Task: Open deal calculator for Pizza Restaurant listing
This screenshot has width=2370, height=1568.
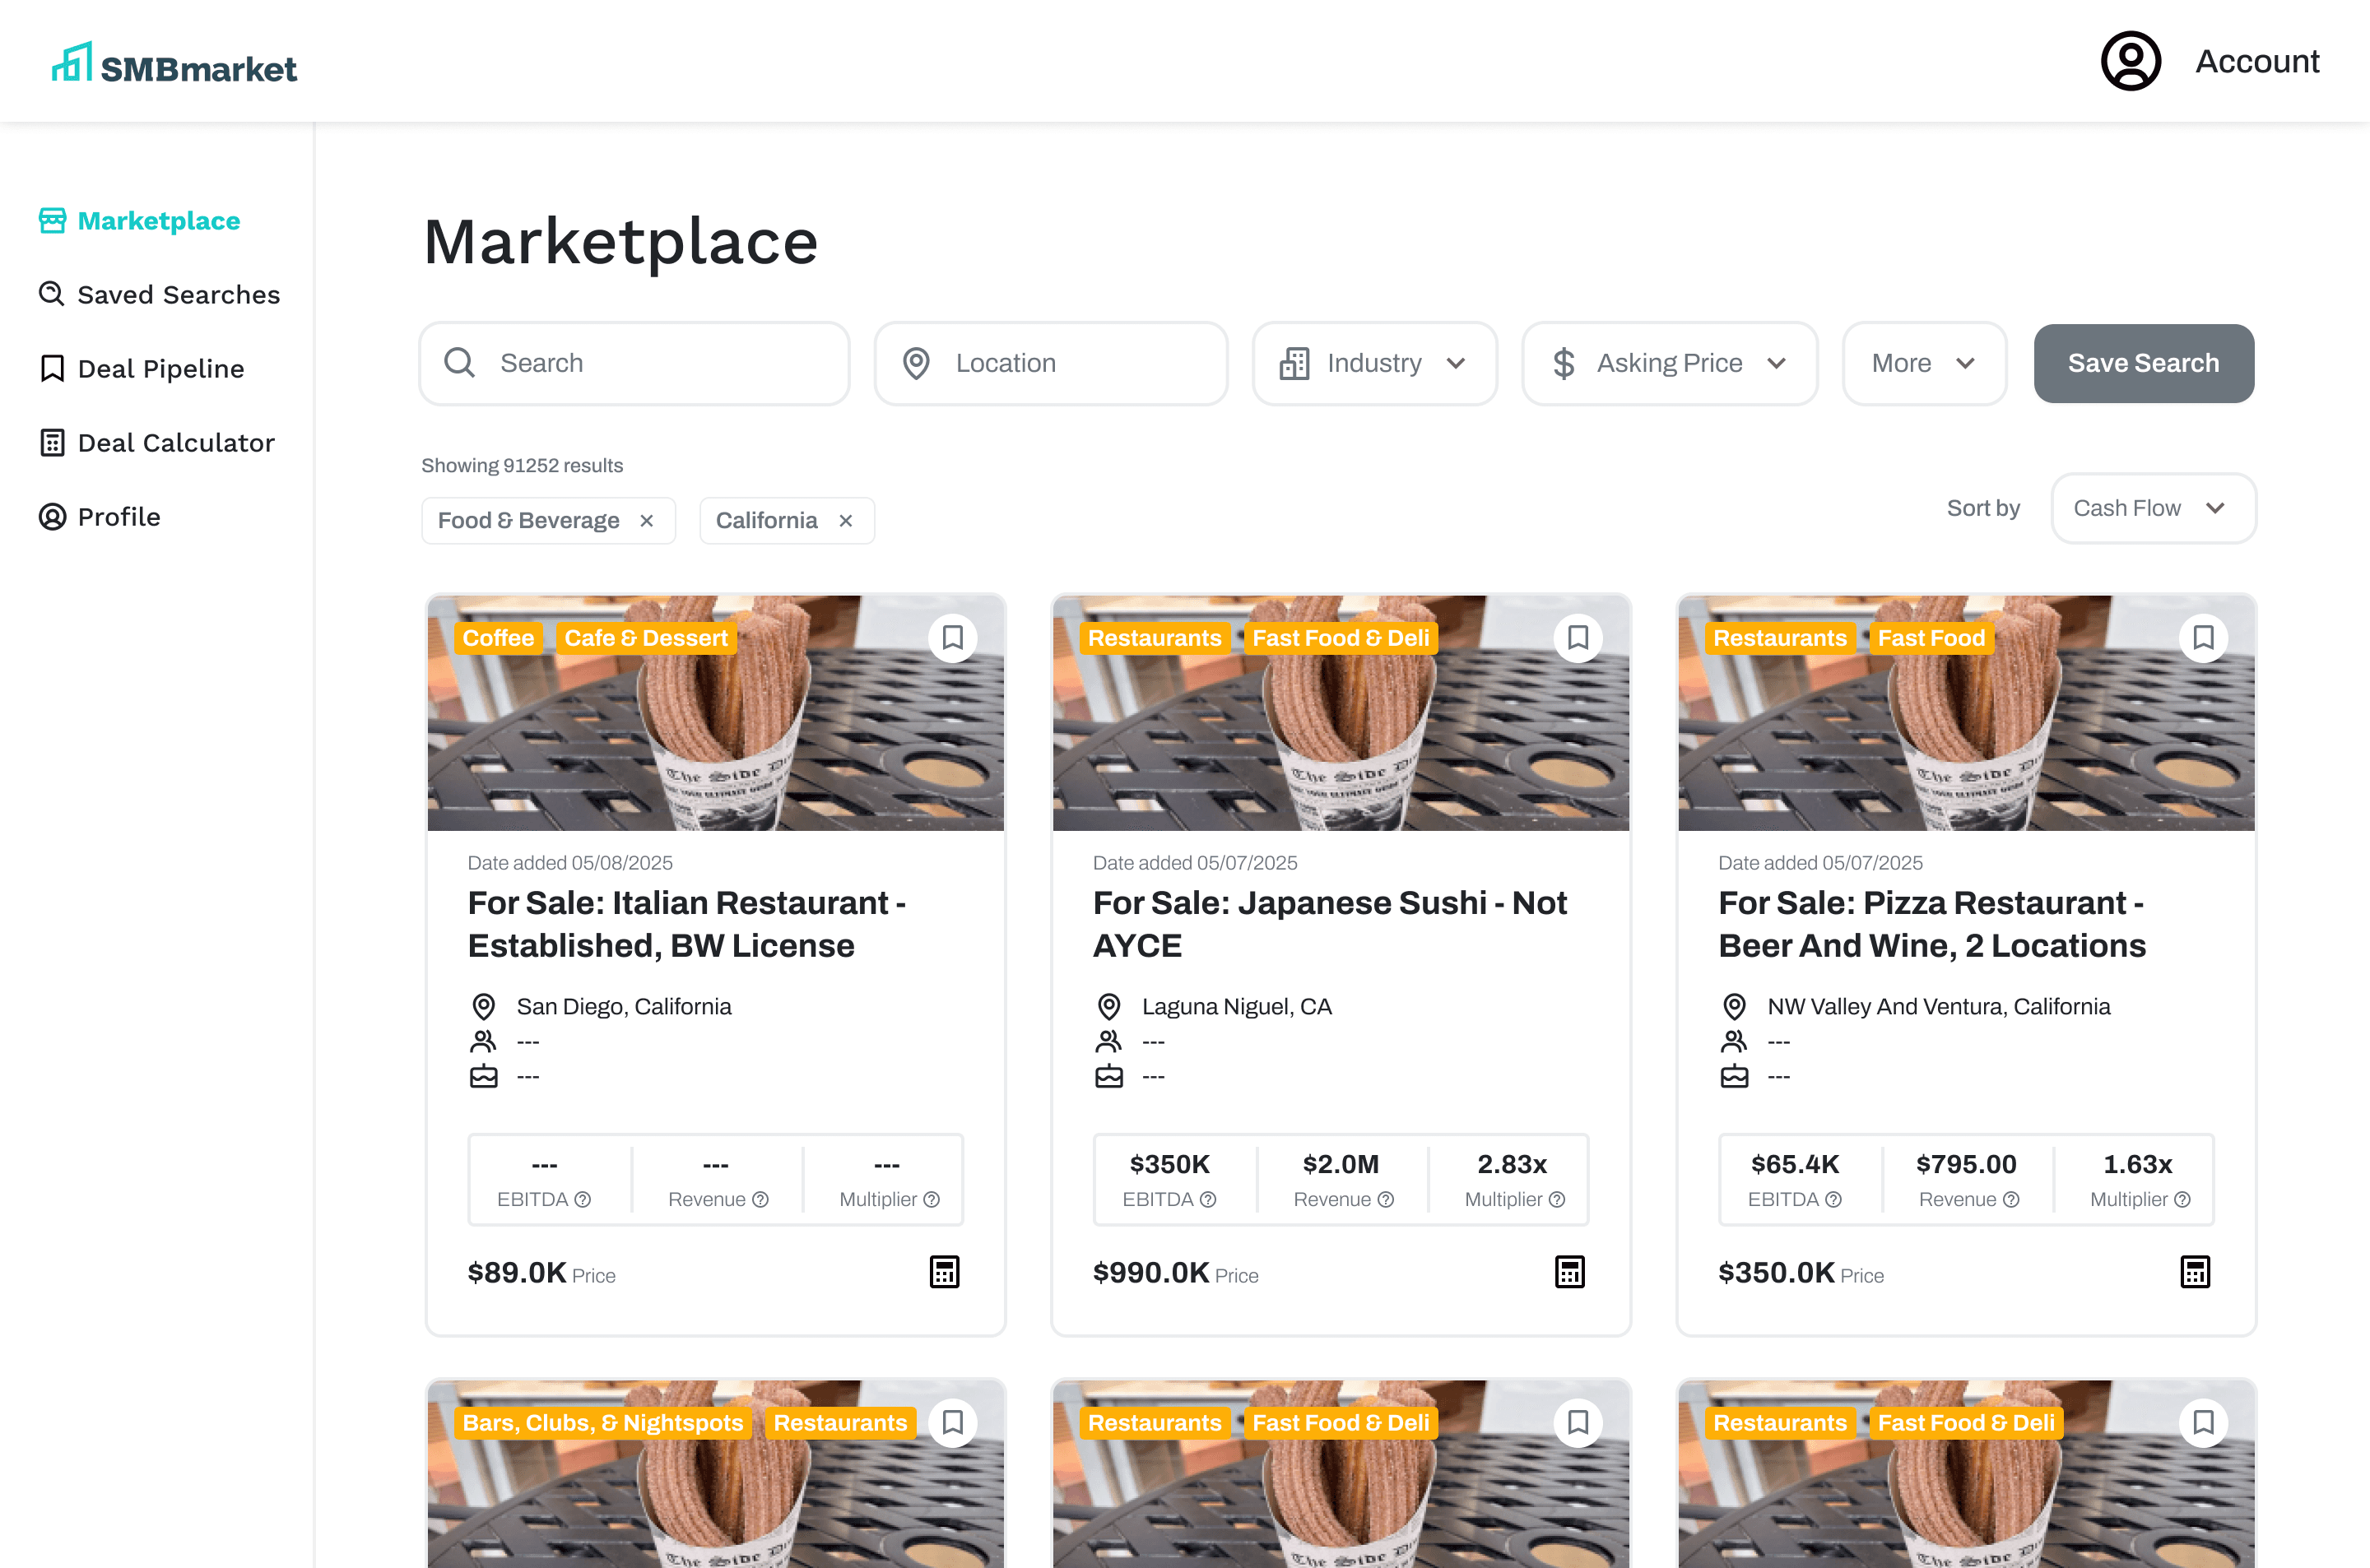Action: tap(2194, 1272)
